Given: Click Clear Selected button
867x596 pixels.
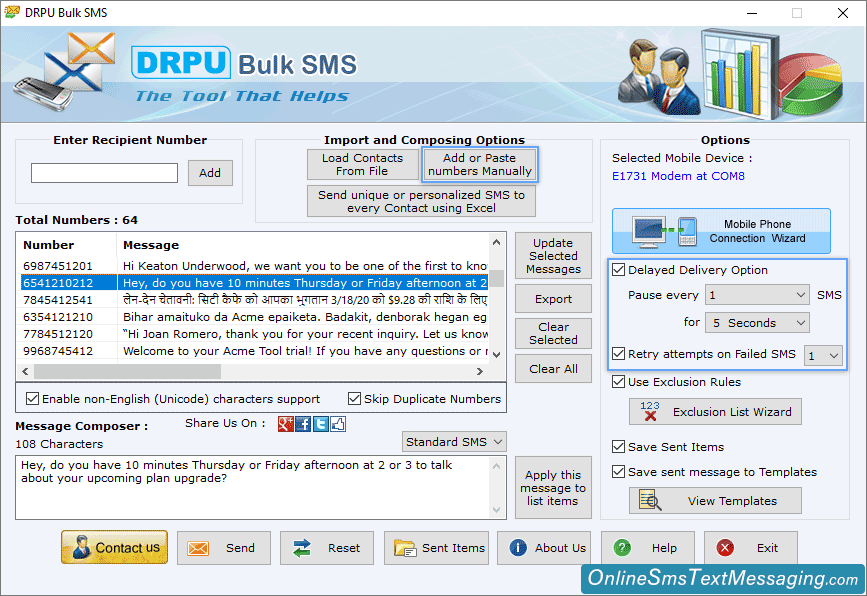Looking at the screenshot, I should tap(553, 333).
